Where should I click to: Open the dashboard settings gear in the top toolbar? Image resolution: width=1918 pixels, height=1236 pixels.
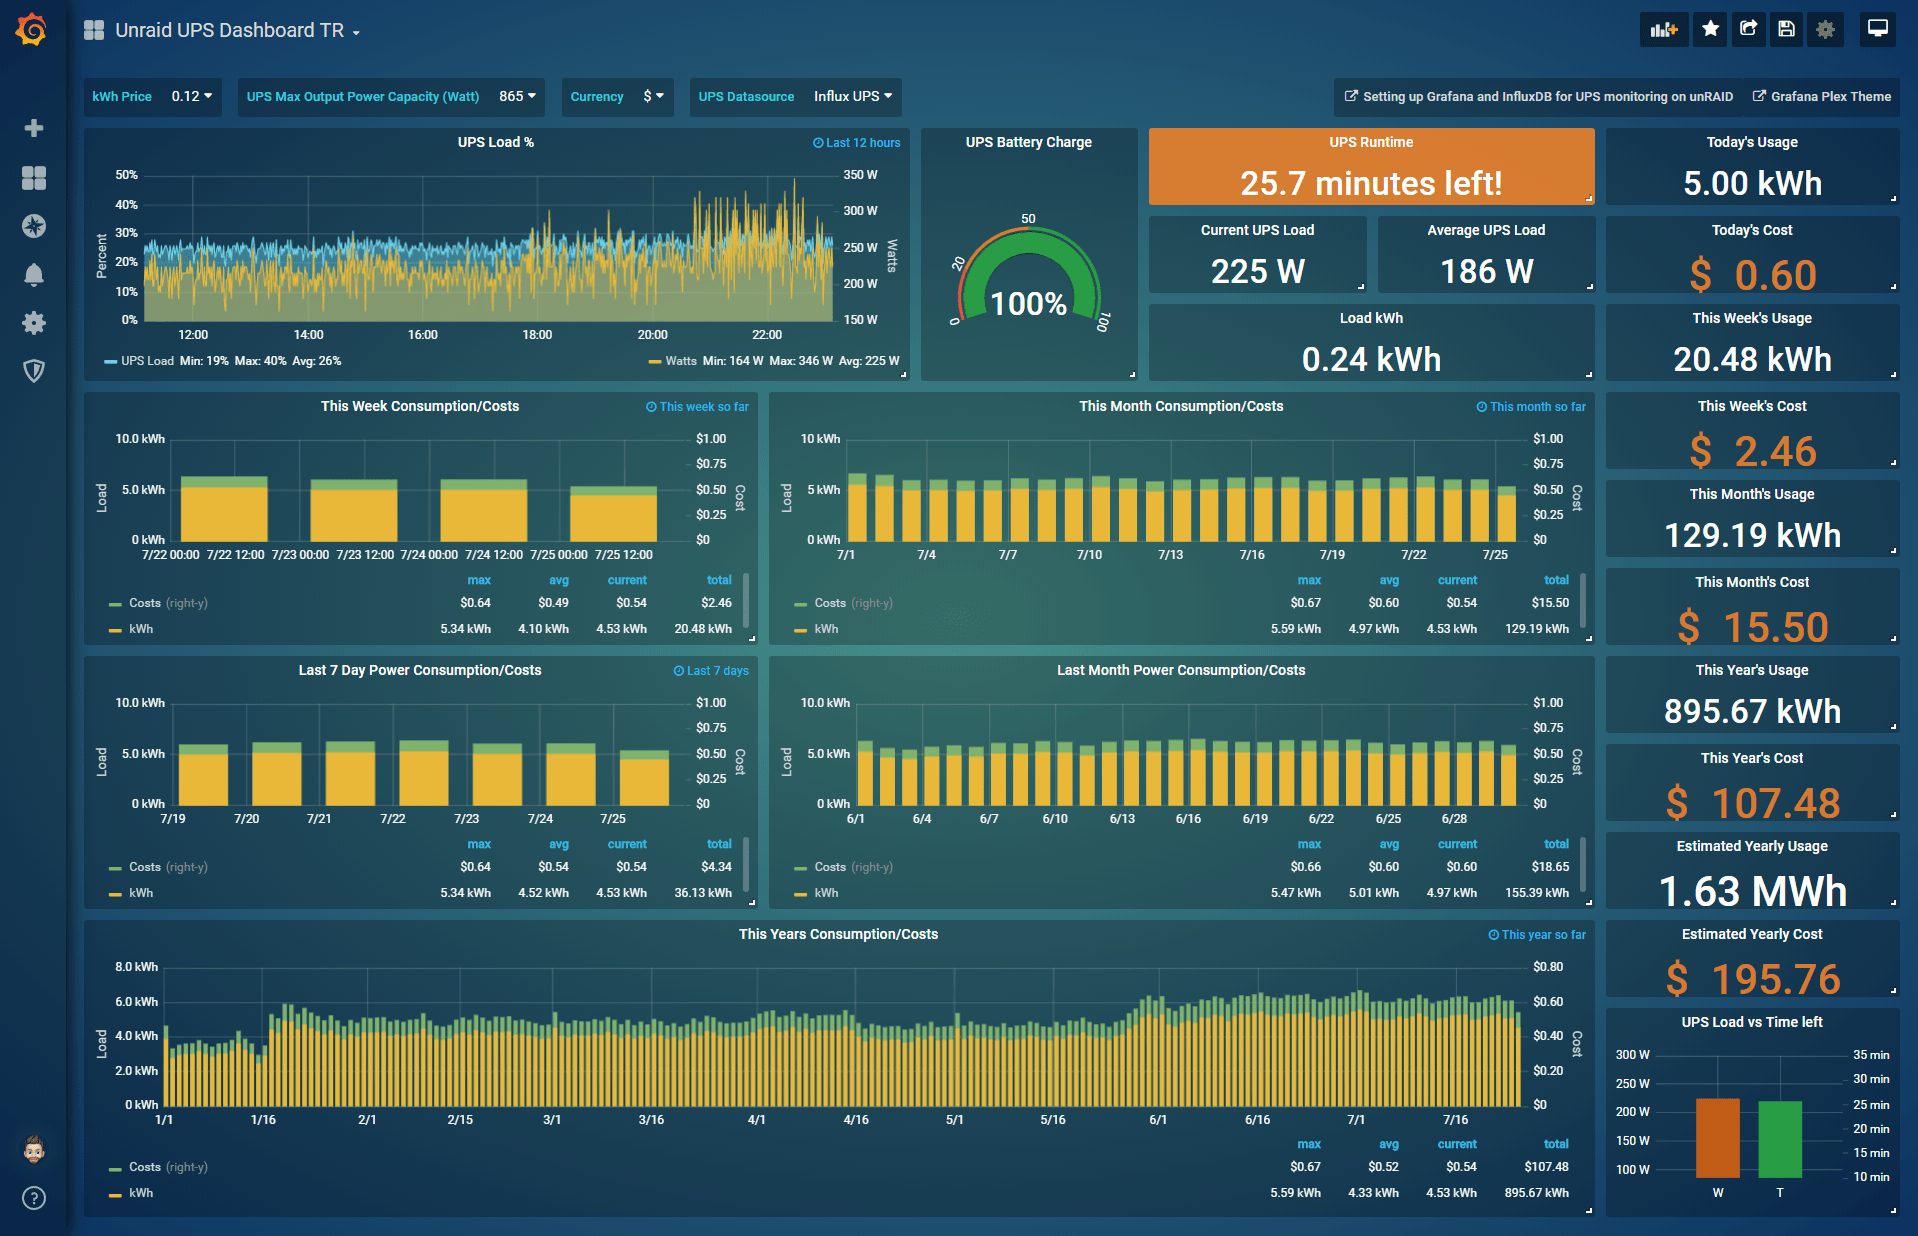1825,29
